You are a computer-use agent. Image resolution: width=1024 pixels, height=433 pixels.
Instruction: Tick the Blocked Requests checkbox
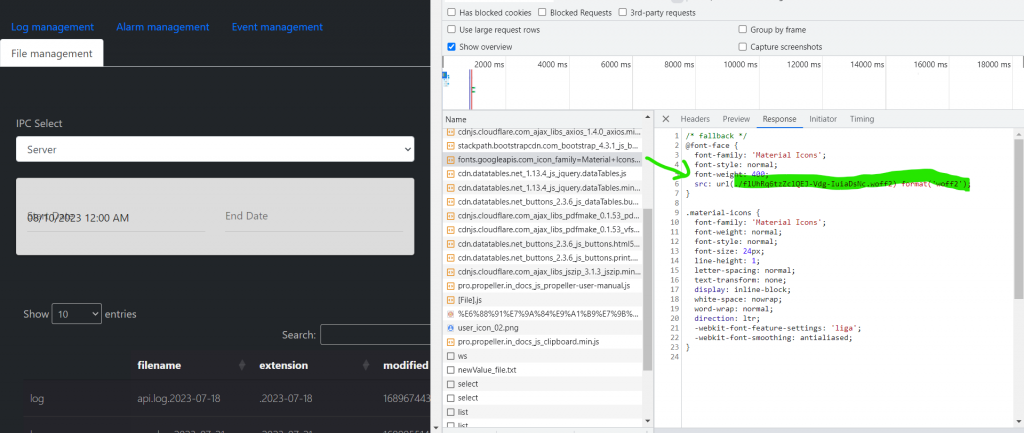click(x=542, y=12)
